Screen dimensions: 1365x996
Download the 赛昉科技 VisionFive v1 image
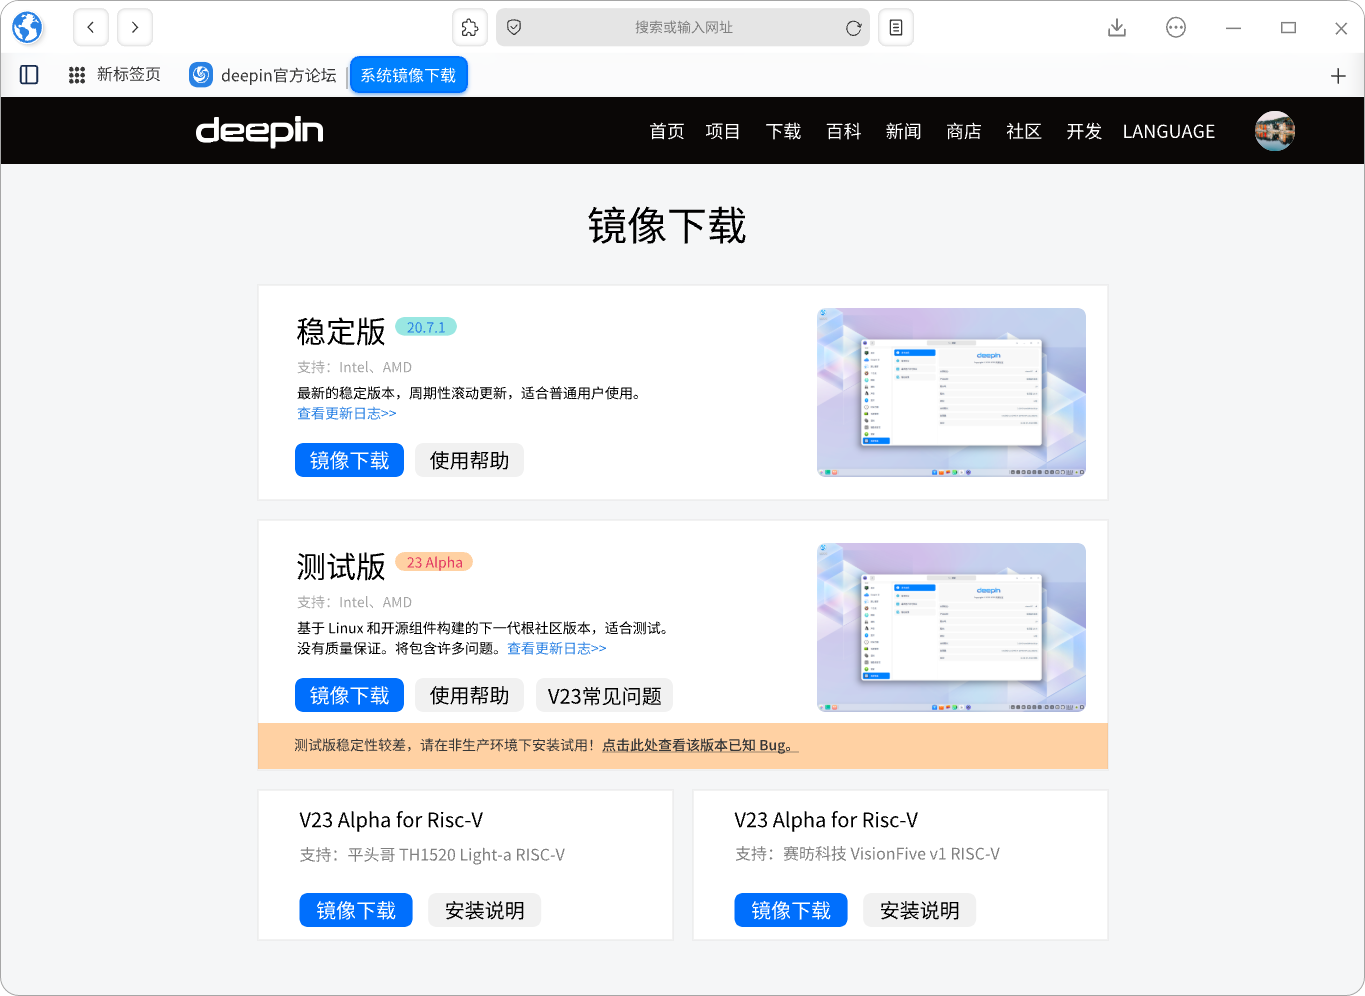pyautogui.click(x=791, y=910)
